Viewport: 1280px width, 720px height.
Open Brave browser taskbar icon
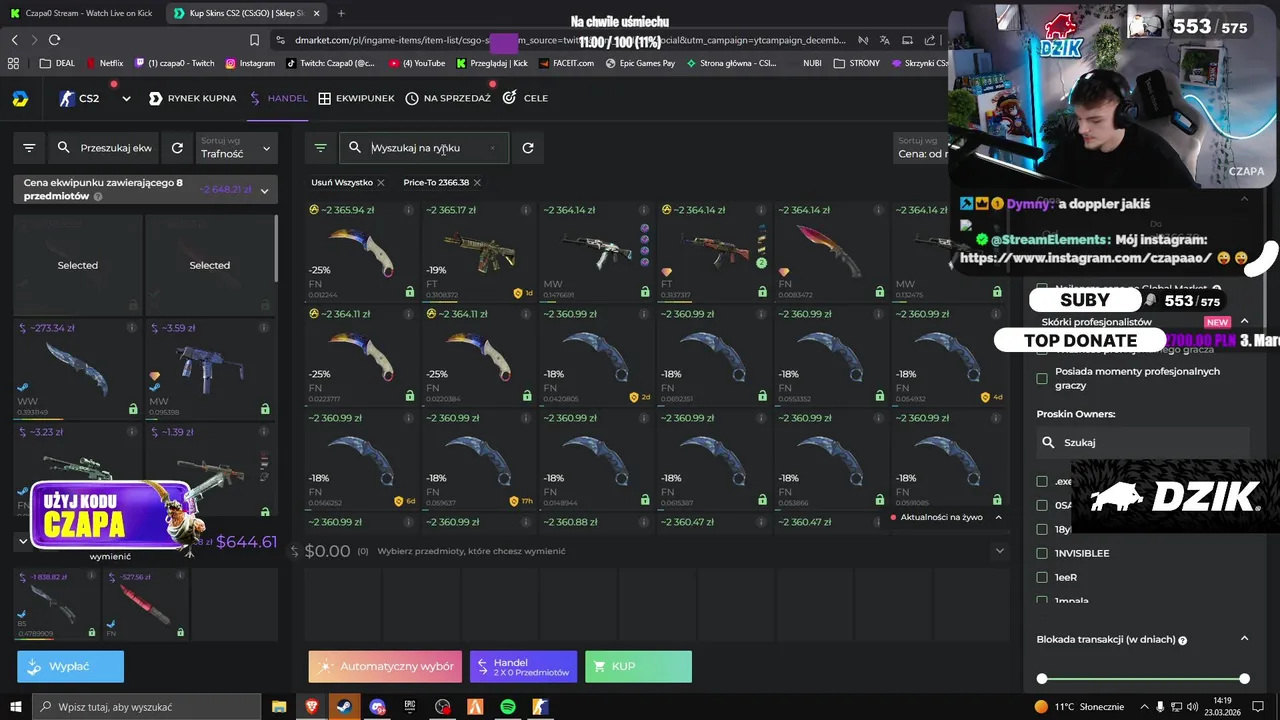coord(312,707)
